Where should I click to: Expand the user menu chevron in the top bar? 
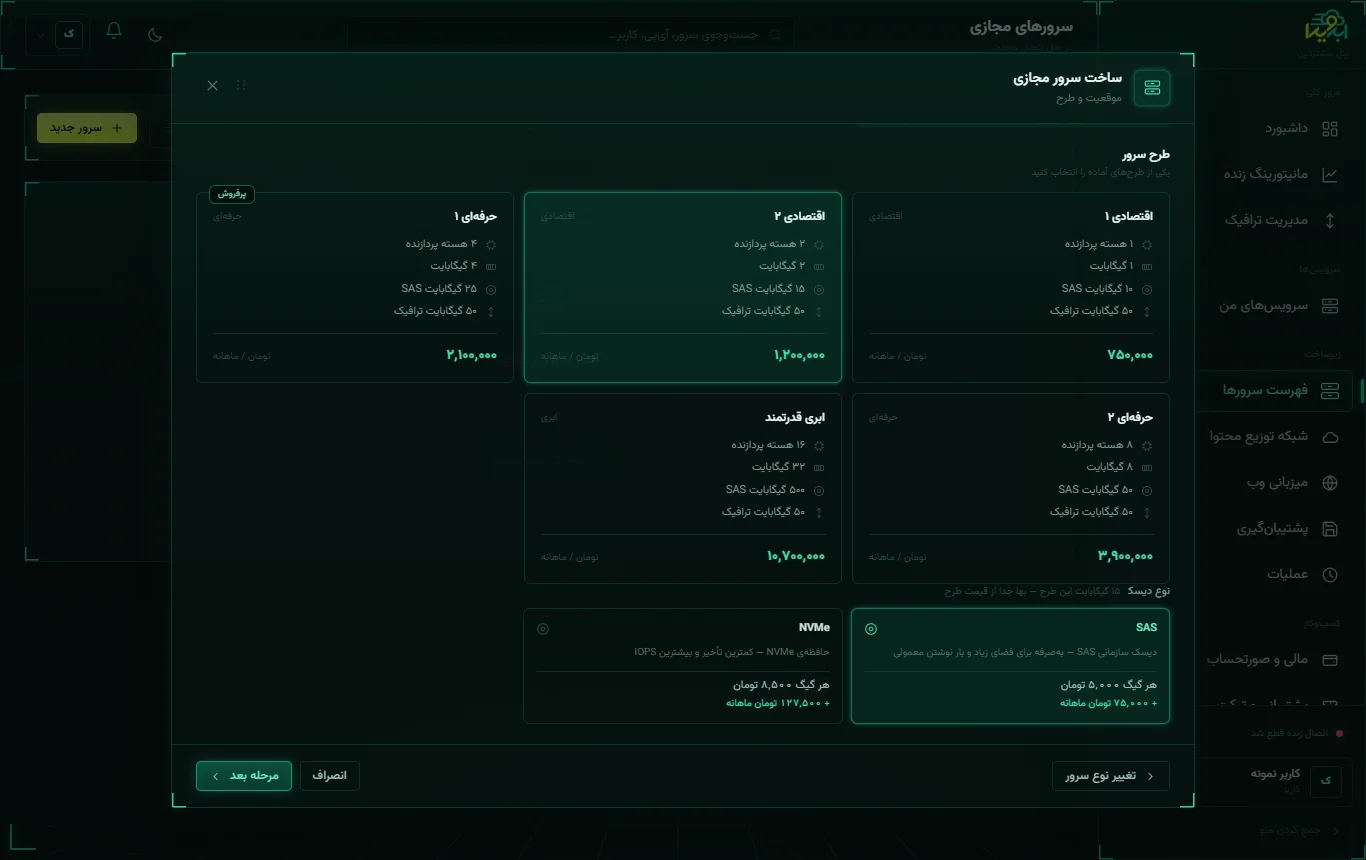tap(40, 34)
